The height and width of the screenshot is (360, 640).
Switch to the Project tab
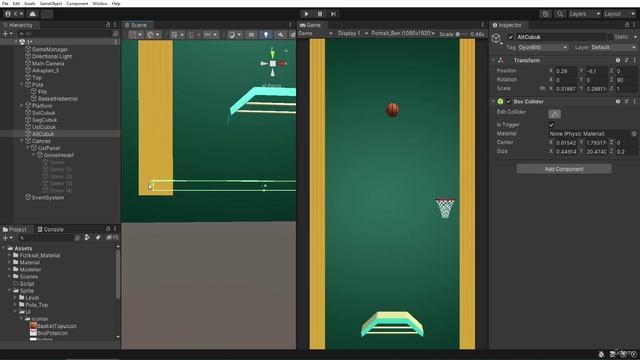point(15,229)
